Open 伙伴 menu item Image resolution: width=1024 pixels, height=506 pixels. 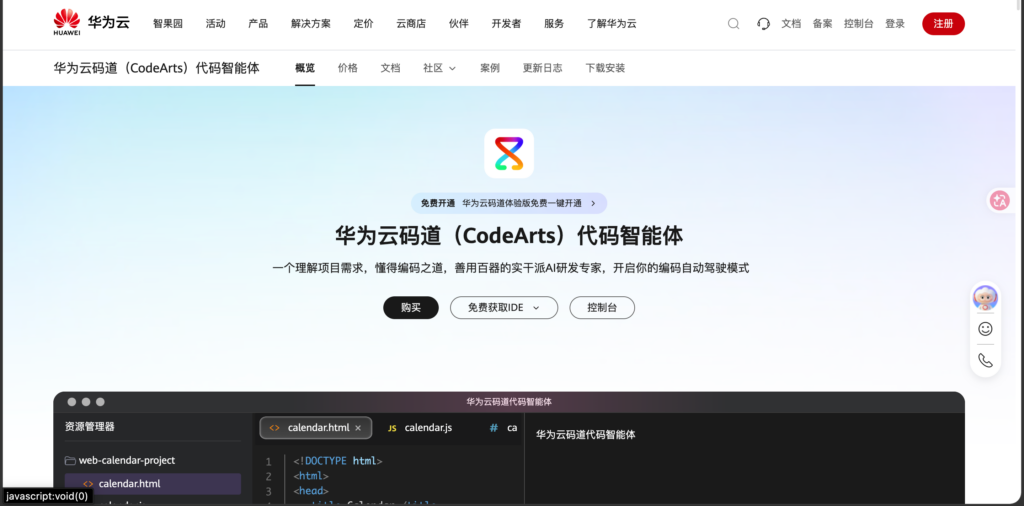(458, 24)
